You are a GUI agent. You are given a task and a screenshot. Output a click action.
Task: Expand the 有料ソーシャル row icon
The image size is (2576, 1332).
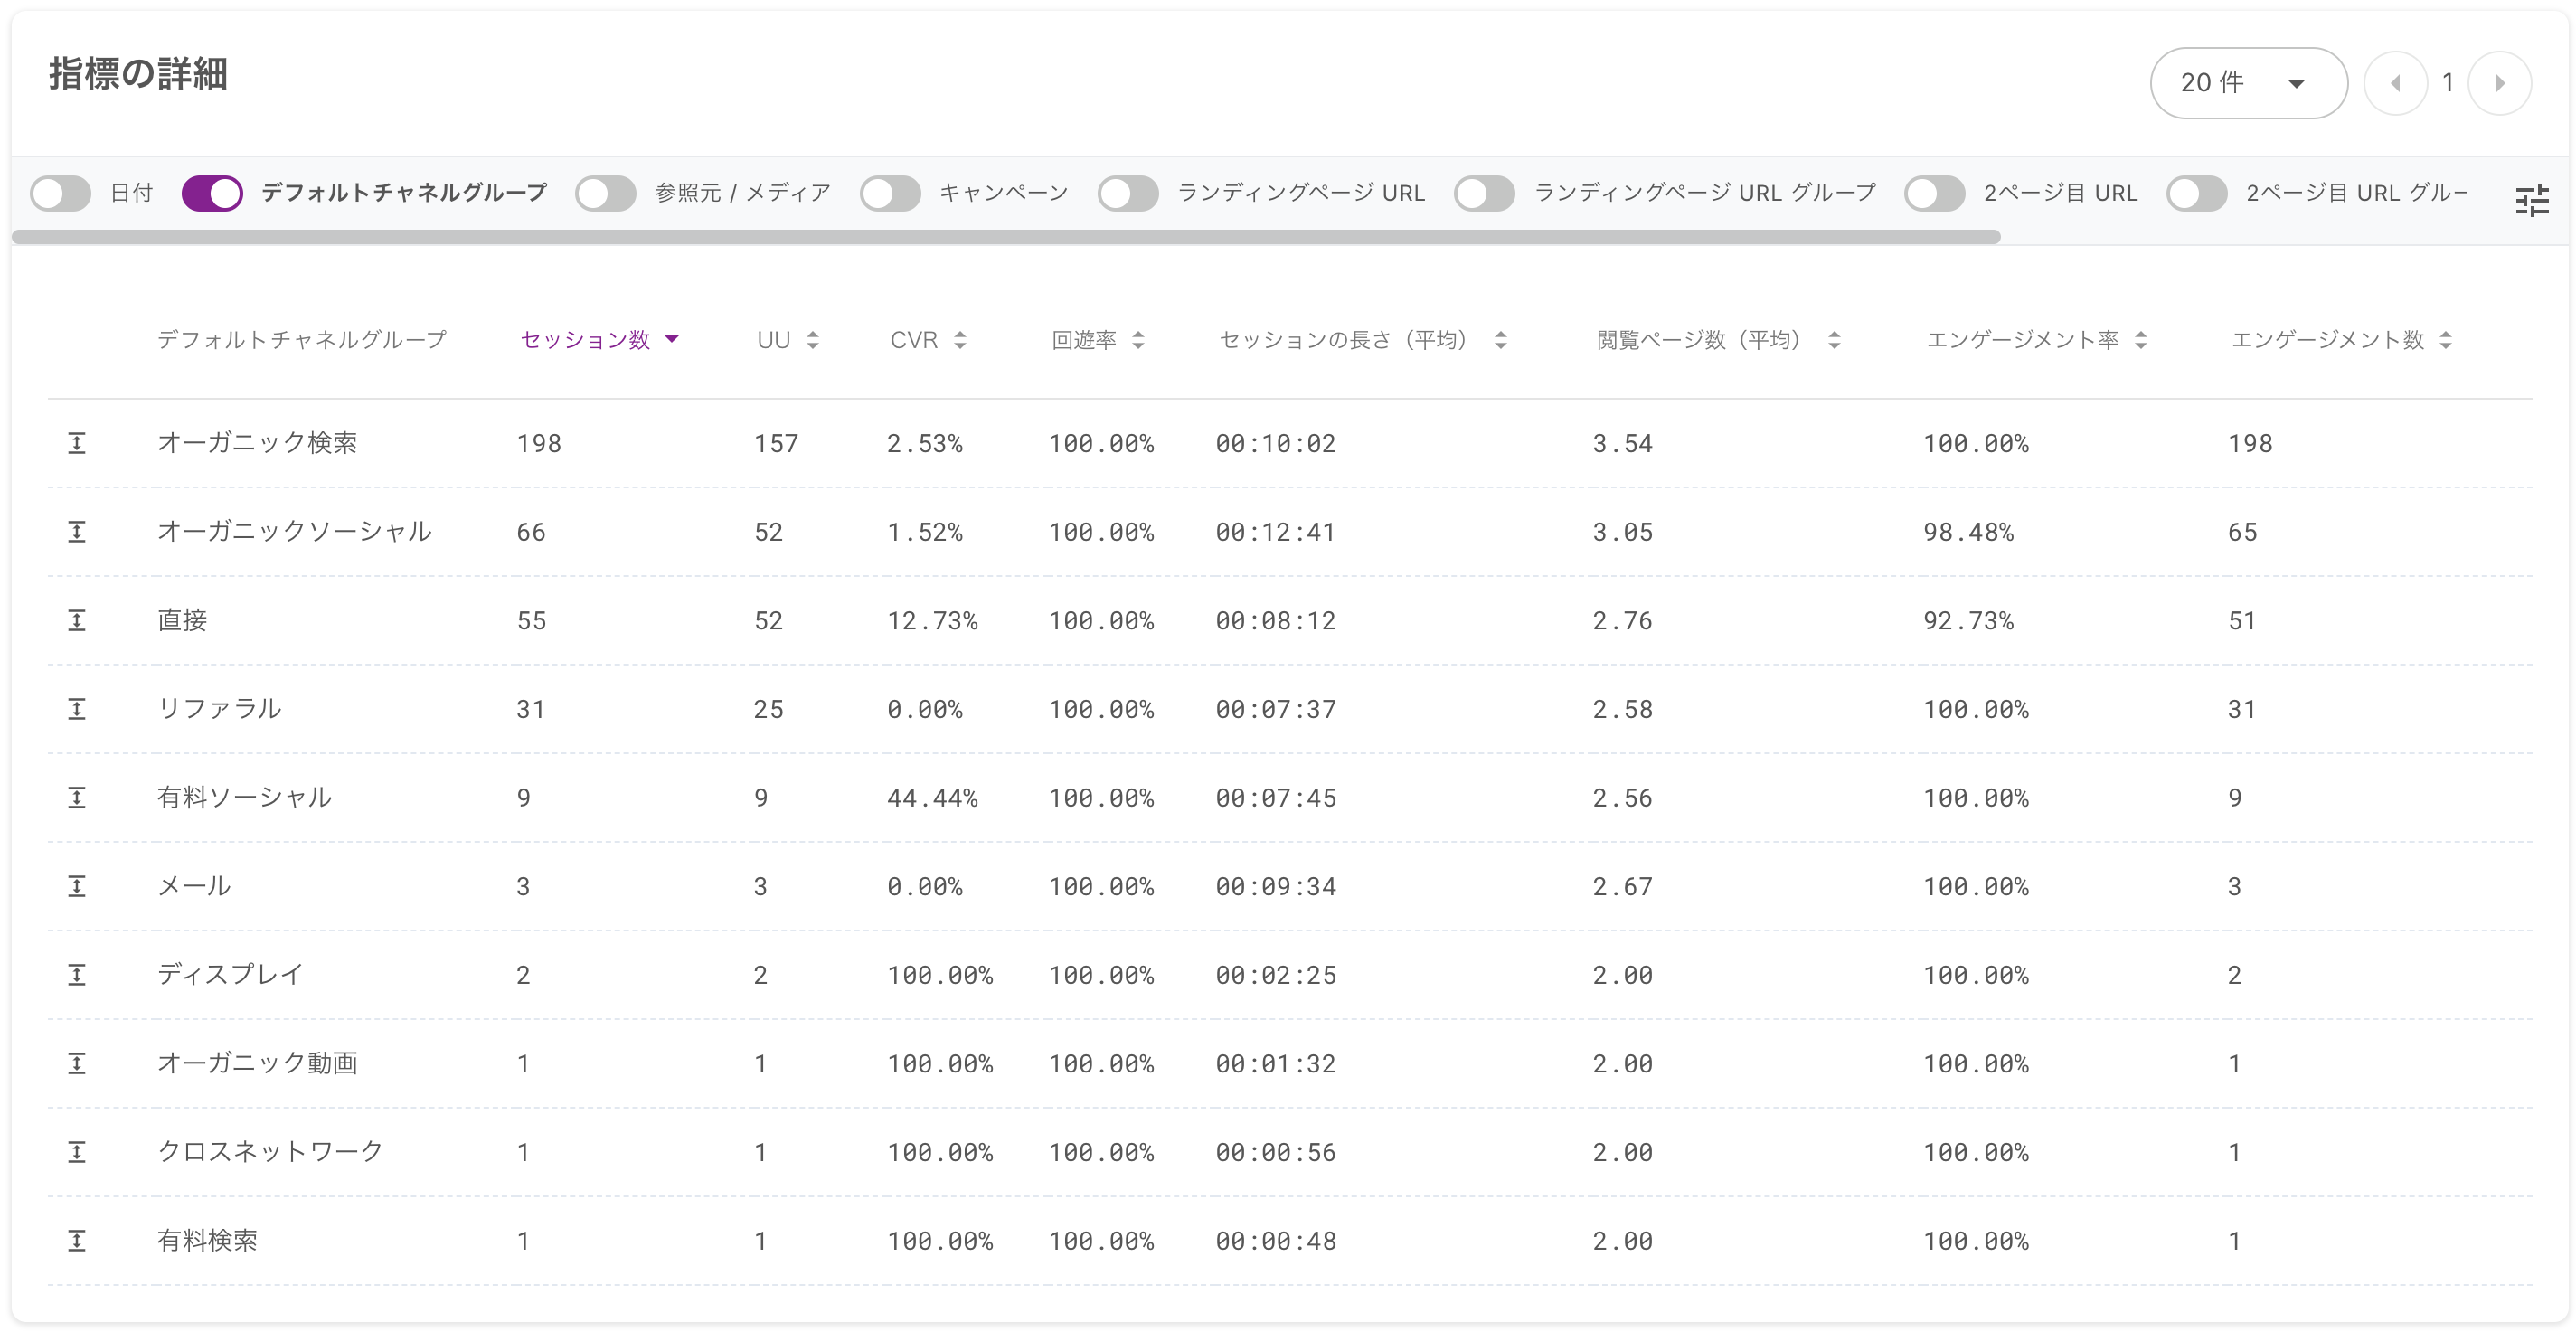77,798
